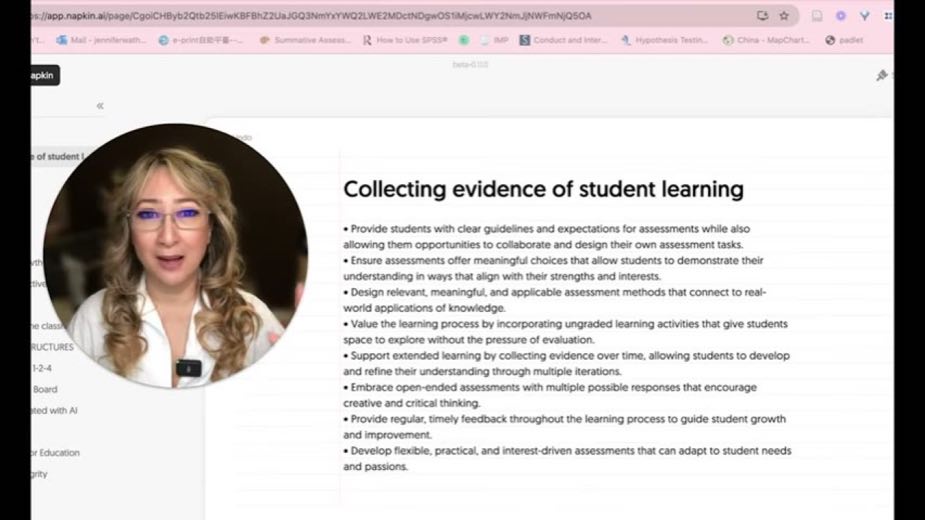Screen dimensions: 925x520
Task: Open the Hypothesis Testin bookmark
Action: pyautogui.click(x=664, y=40)
